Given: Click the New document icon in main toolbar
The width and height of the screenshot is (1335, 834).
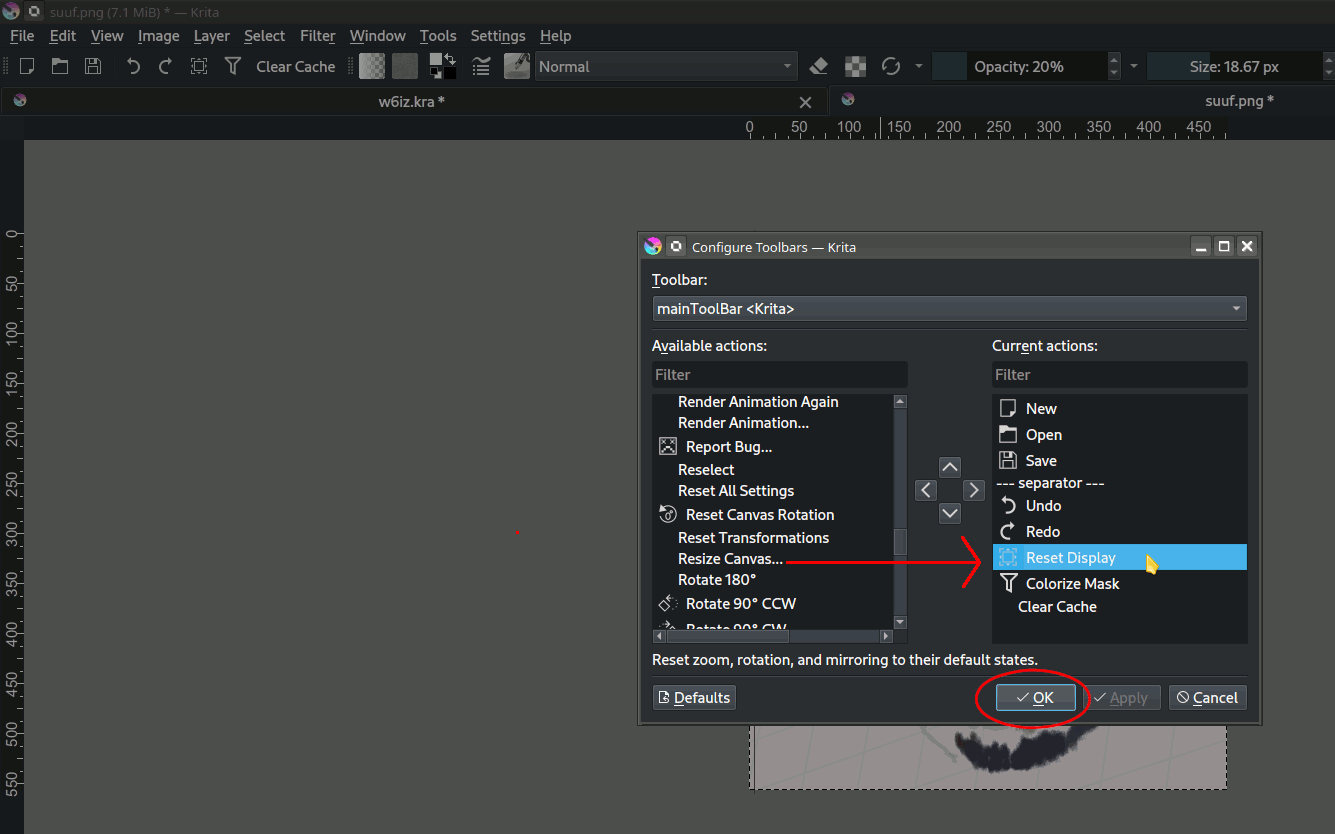Looking at the screenshot, I should click(x=28, y=66).
